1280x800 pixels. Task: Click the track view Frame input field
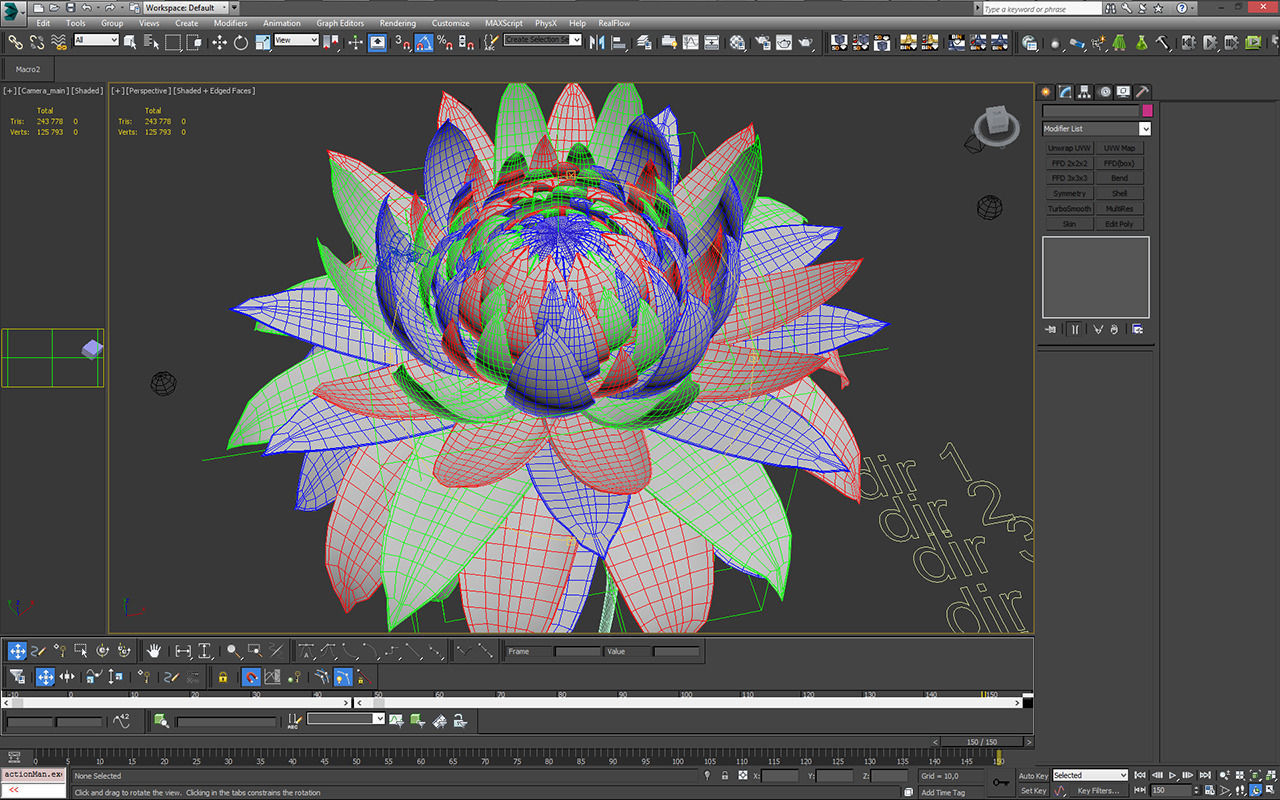click(578, 651)
